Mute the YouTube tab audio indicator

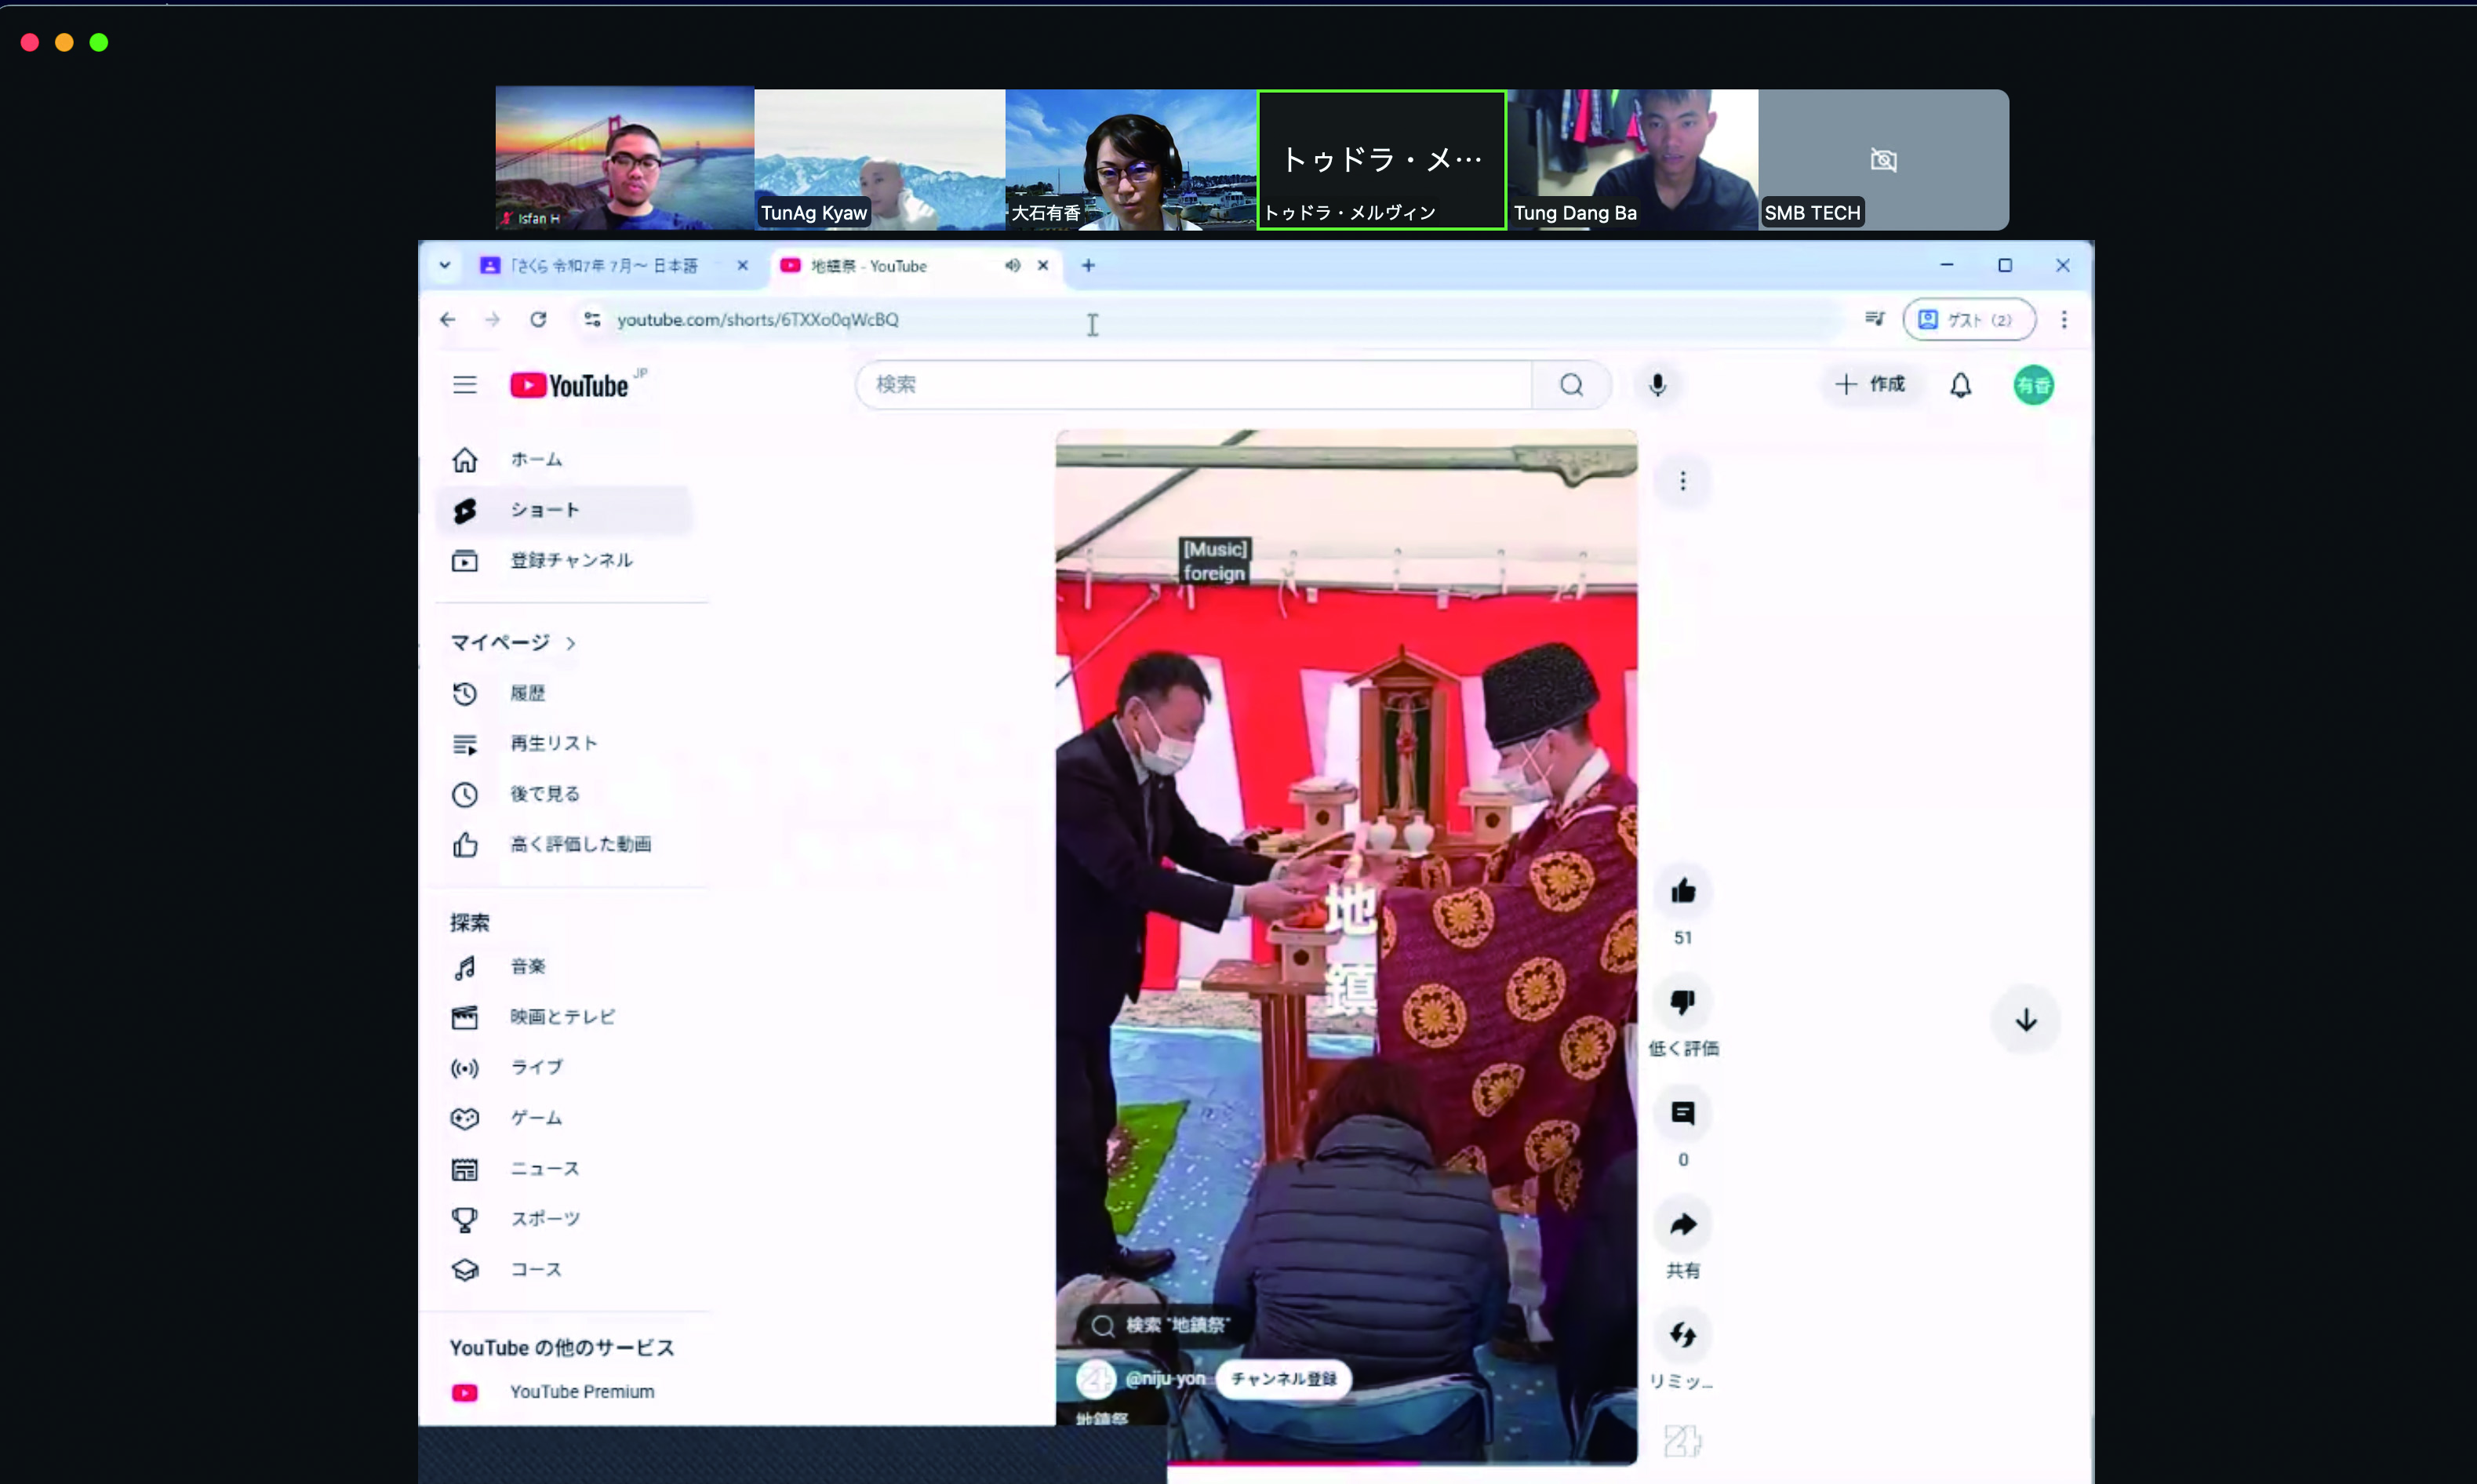click(1012, 265)
